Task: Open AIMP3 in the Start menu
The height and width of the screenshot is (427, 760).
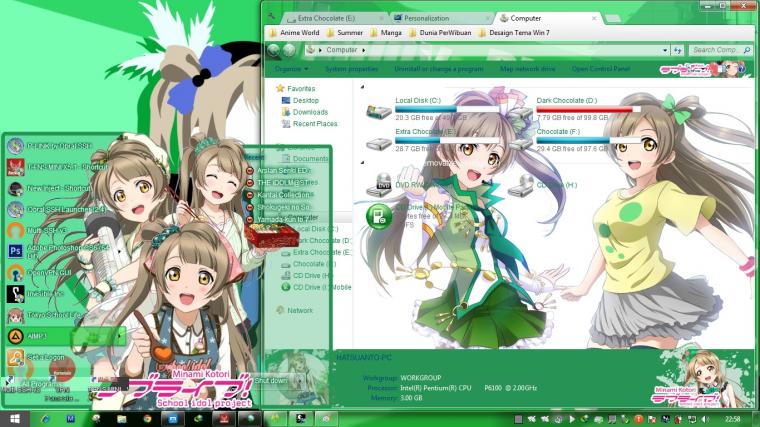Action: (63, 336)
